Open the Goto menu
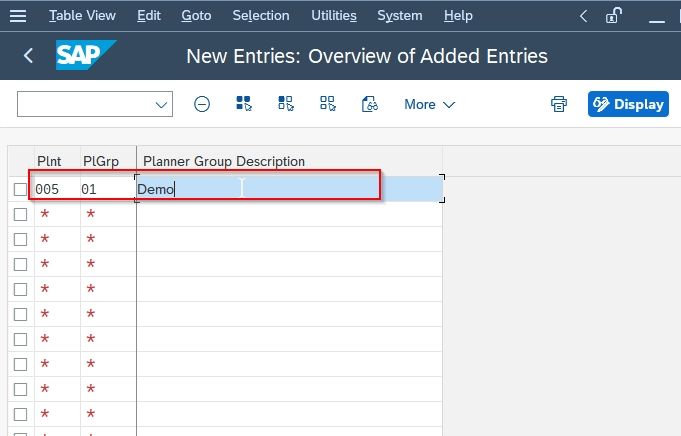The image size is (681, 436). (x=196, y=16)
